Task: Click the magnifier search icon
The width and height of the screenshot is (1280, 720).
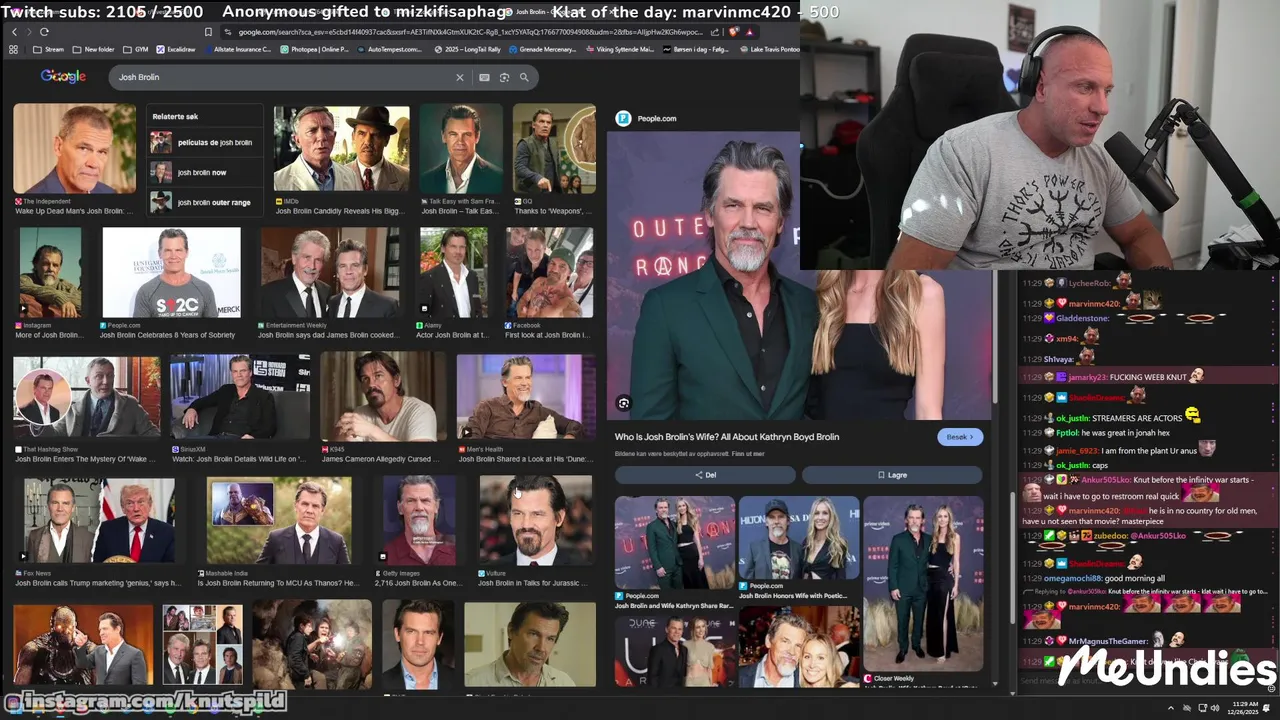Action: (523, 77)
